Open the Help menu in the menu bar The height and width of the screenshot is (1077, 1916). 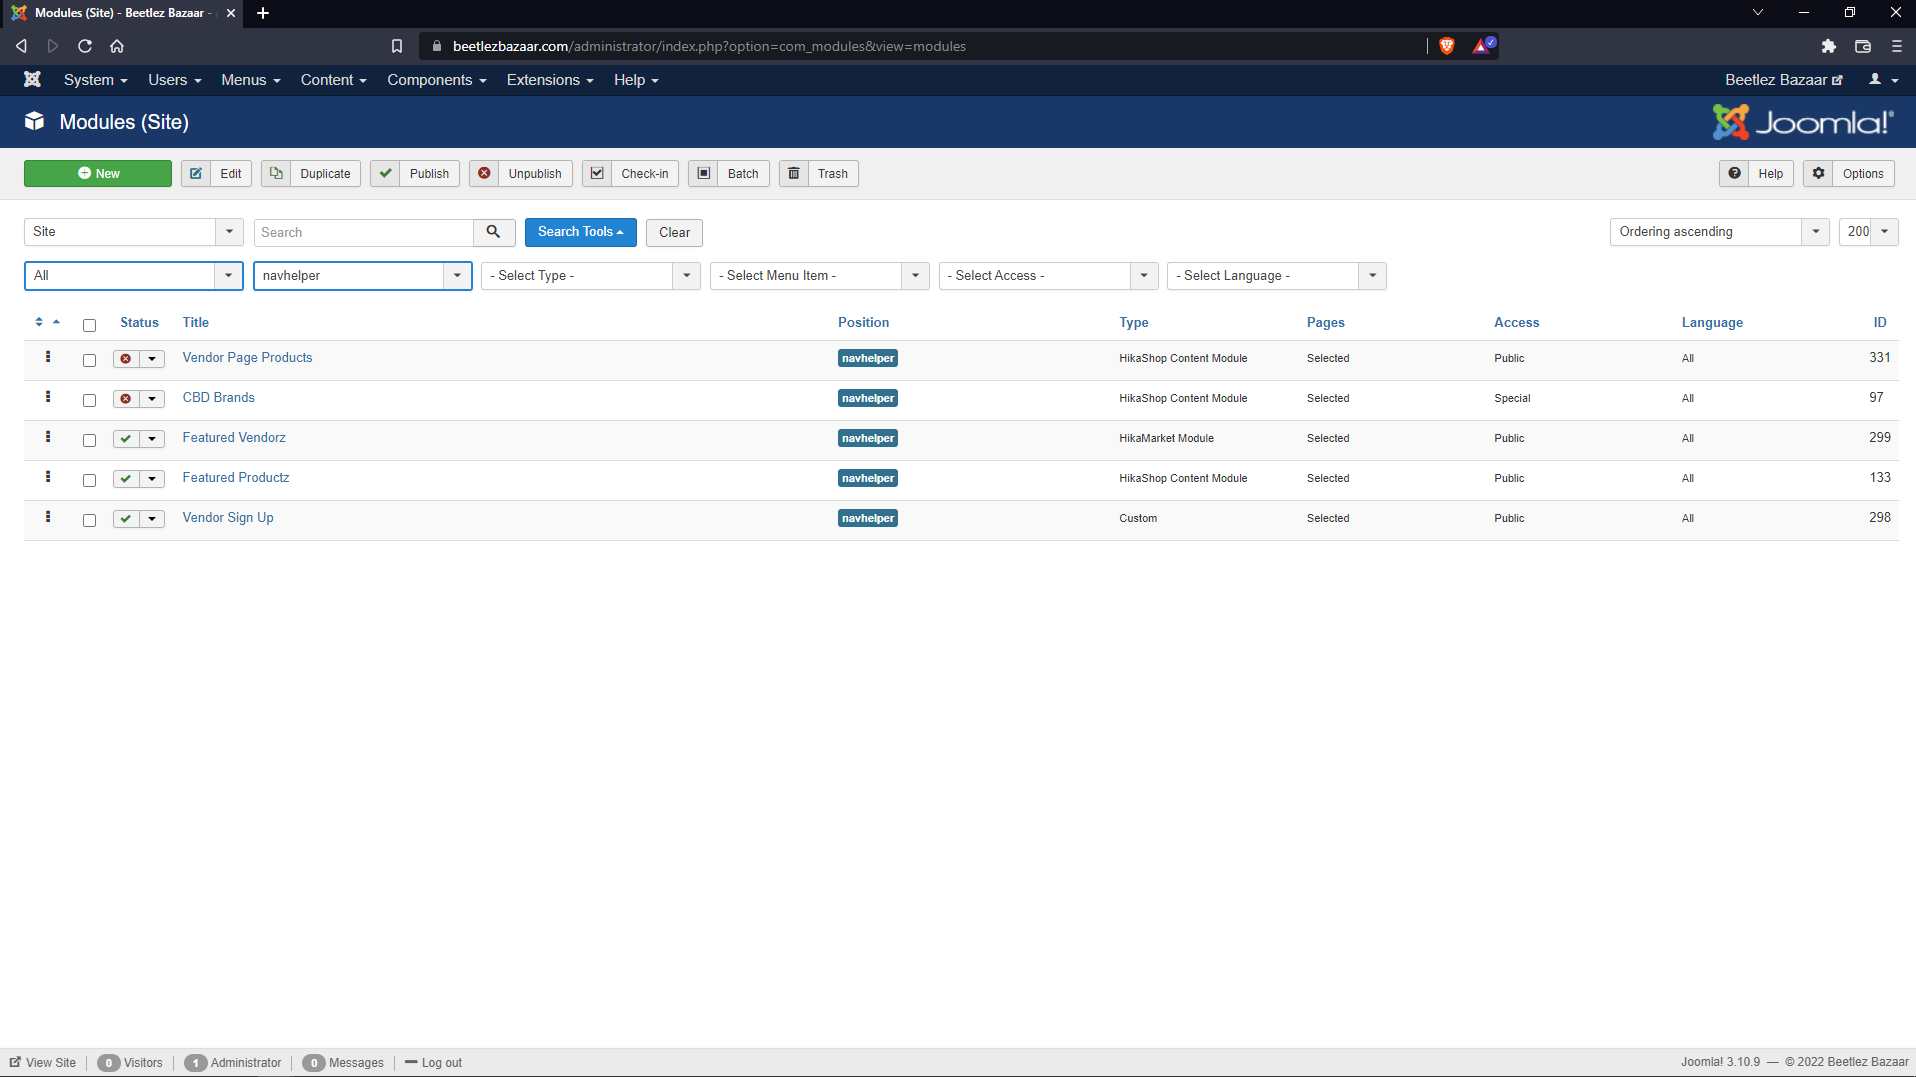point(636,80)
